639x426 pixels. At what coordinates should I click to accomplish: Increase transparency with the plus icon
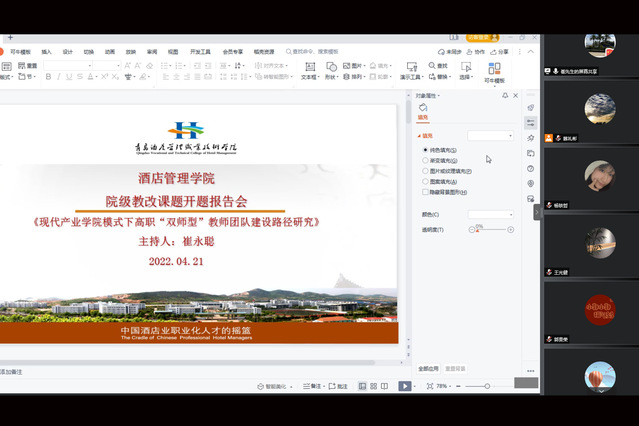(511, 230)
